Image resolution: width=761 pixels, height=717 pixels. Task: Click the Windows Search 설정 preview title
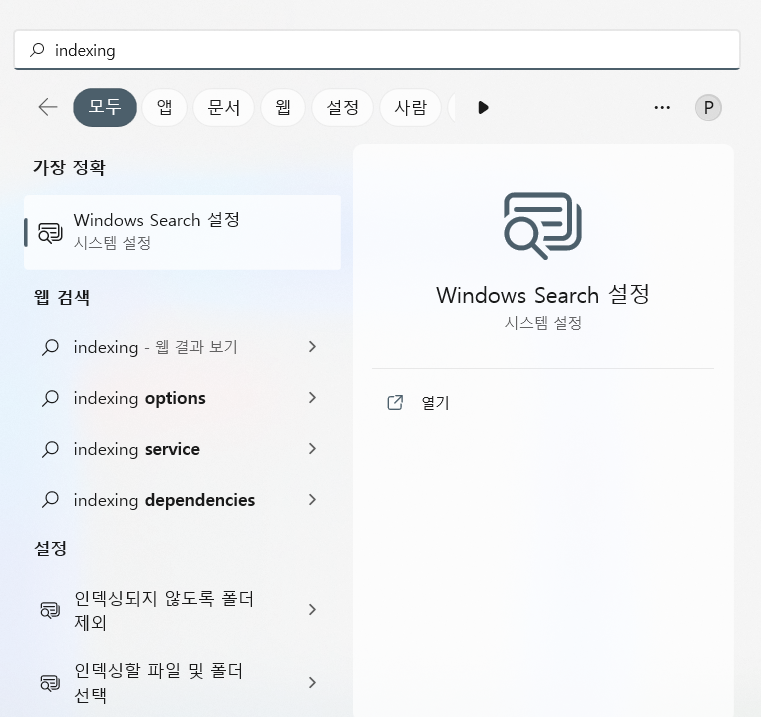click(543, 295)
